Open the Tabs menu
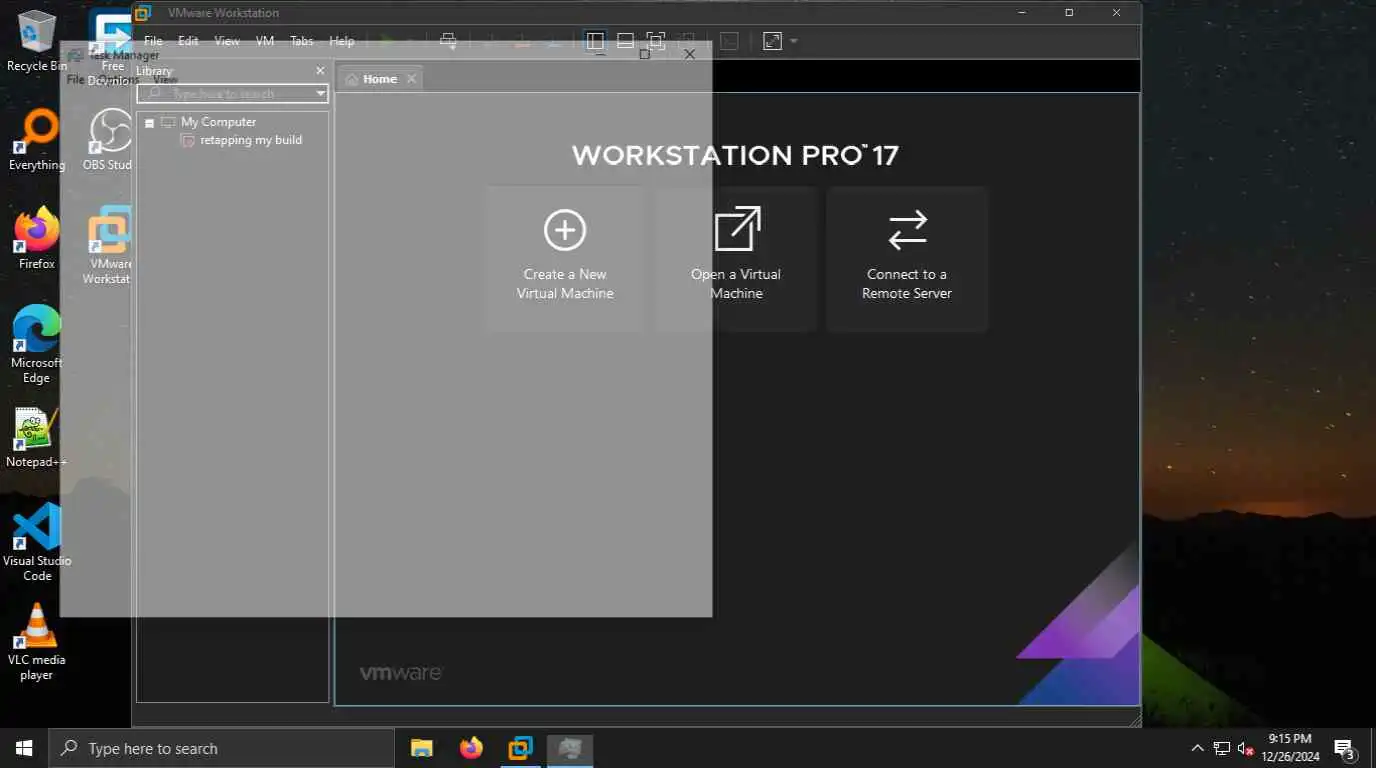Screen dimensions: 1376x768 point(302,41)
